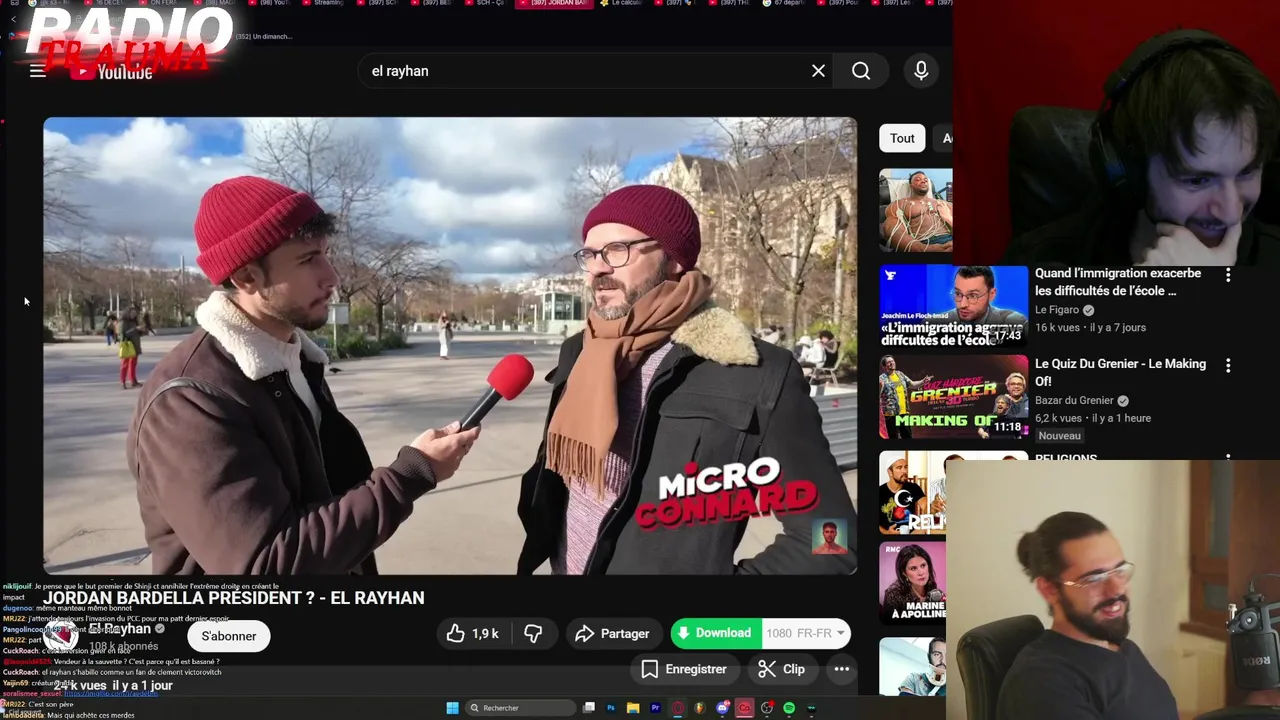Open the top suggested video thumbnail with shirtless man
The height and width of the screenshot is (720, 1280).
pyautogui.click(x=916, y=210)
